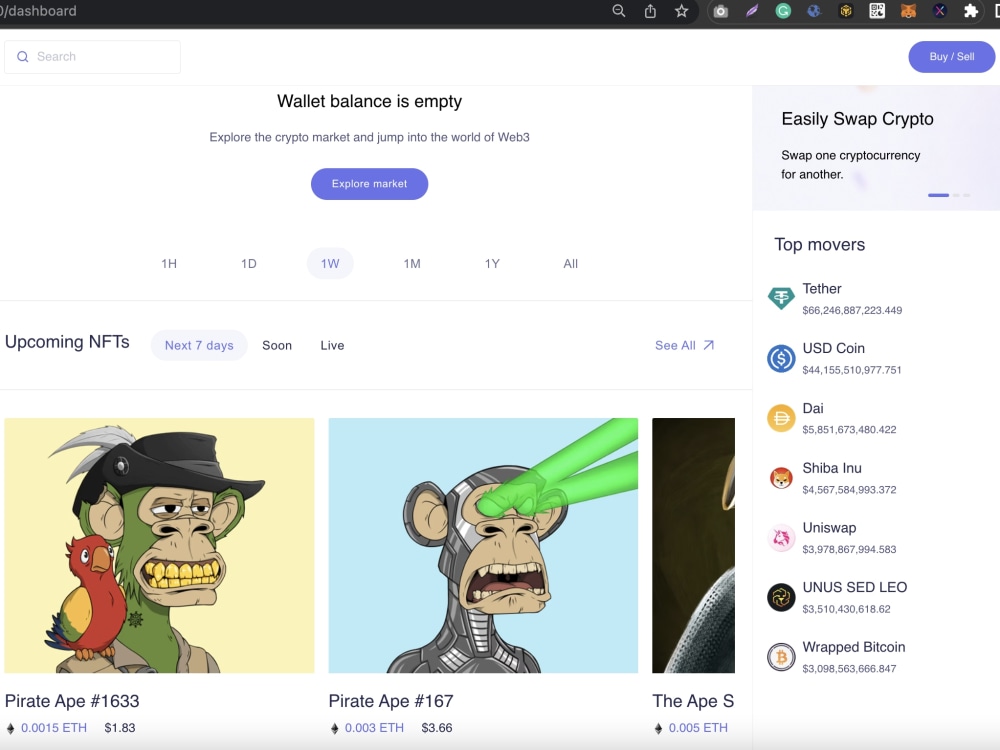
Task: Select the 1M time range
Action: click(412, 263)
